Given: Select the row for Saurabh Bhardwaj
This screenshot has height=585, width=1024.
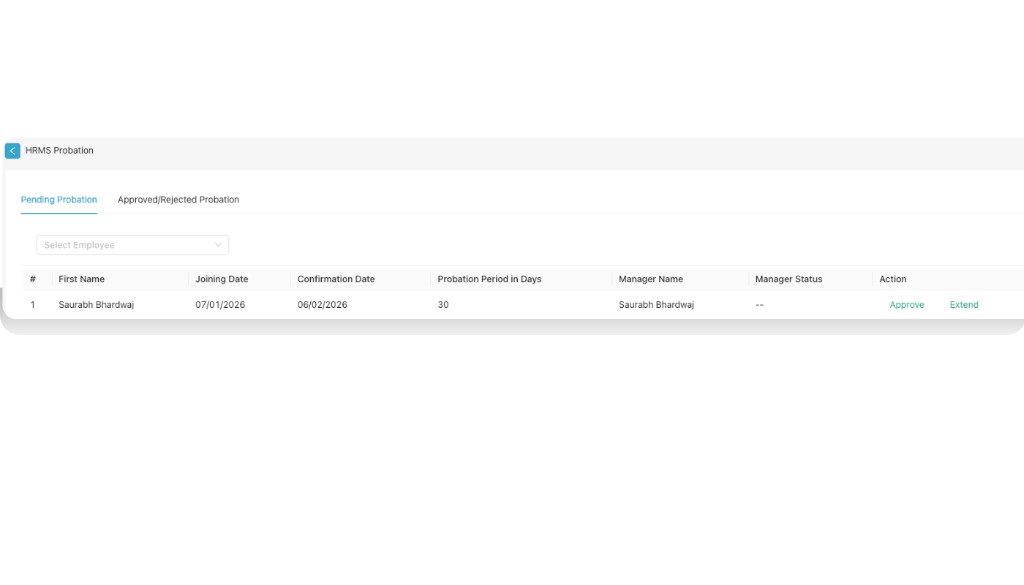Looking at the screenshot, I should click(96, 304).
